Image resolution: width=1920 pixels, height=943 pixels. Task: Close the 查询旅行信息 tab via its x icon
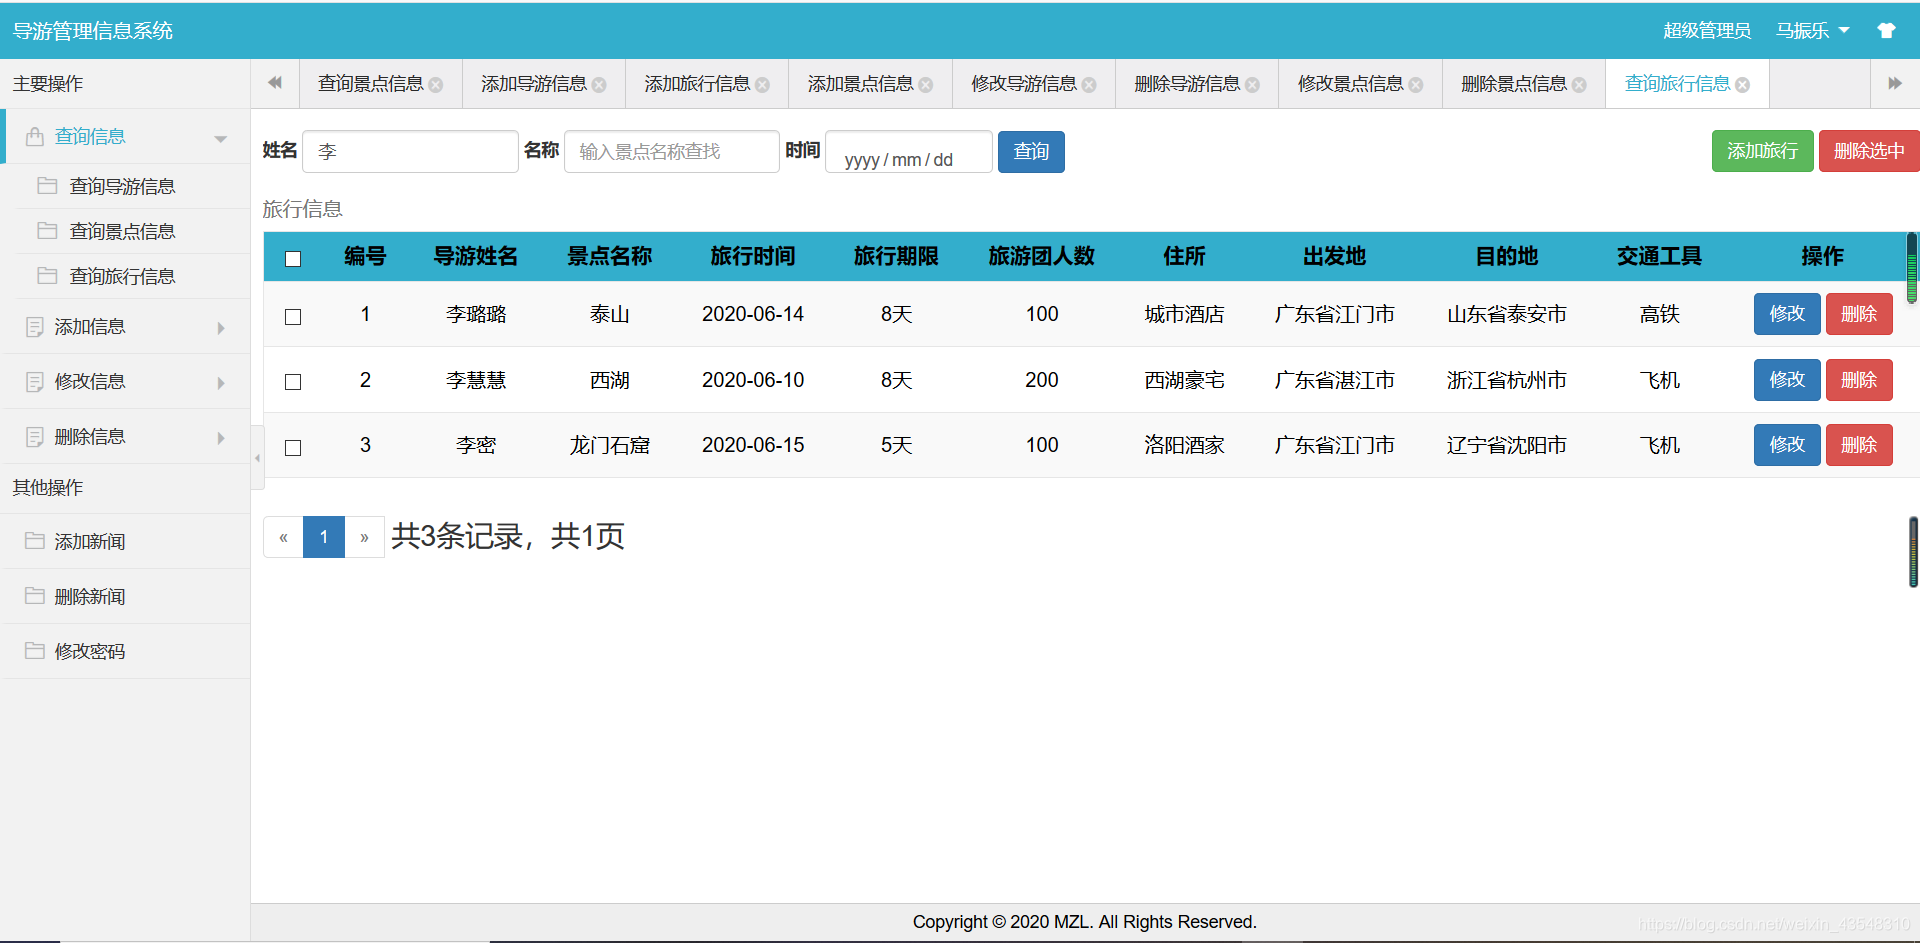[1743, 85]
